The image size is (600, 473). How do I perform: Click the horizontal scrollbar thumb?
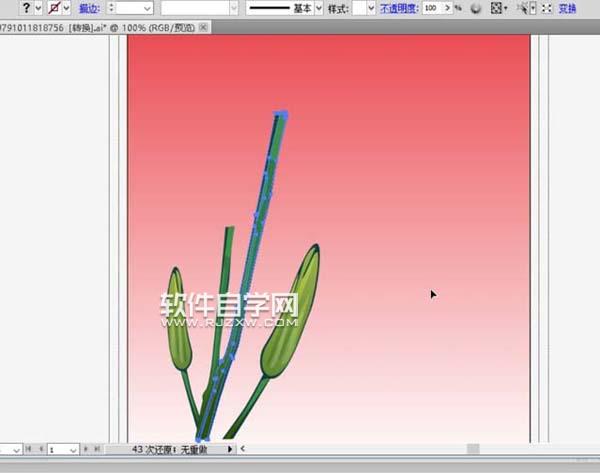tap(473, 449)
